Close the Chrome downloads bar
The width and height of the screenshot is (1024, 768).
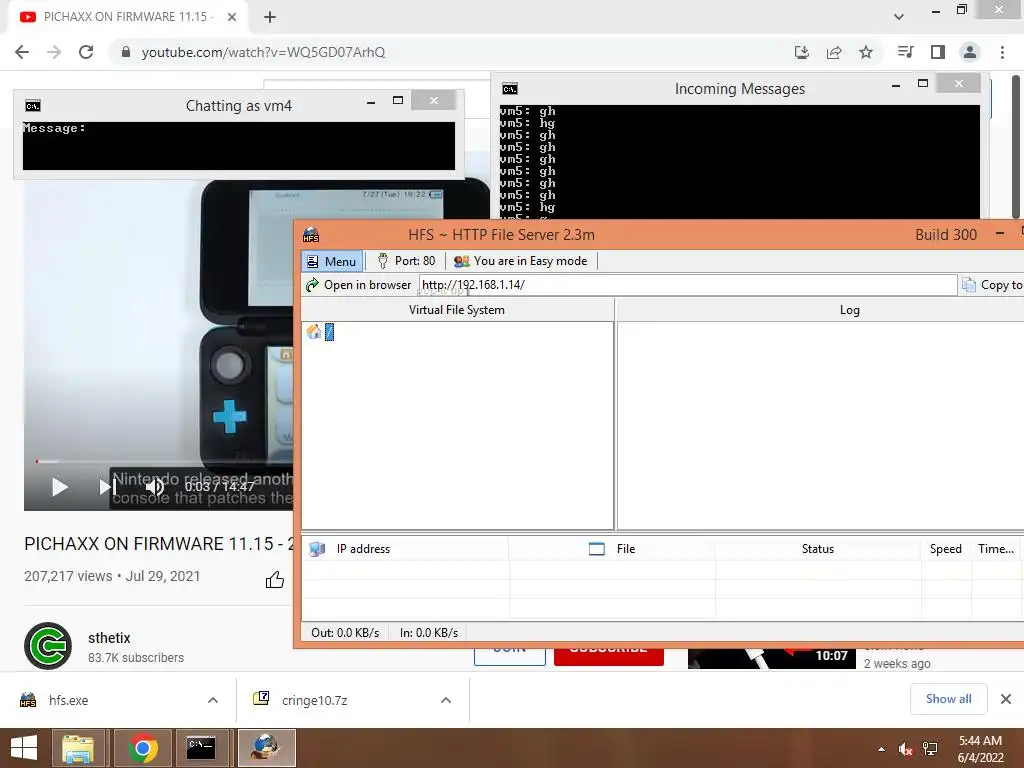1006,699
